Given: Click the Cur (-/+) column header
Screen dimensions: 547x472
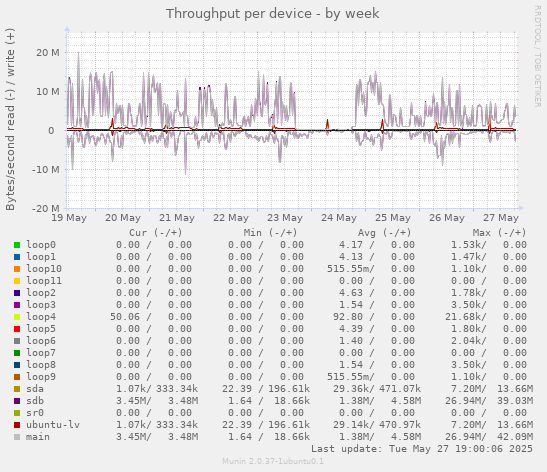Looking at the screenshot, I should coord(156,233).
